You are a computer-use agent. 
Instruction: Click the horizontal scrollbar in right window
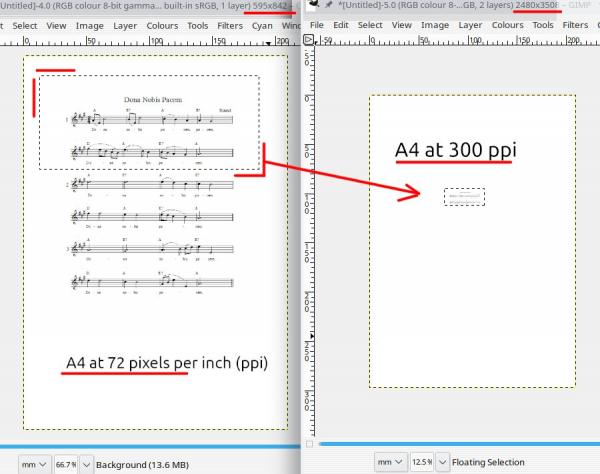[459, 444]
